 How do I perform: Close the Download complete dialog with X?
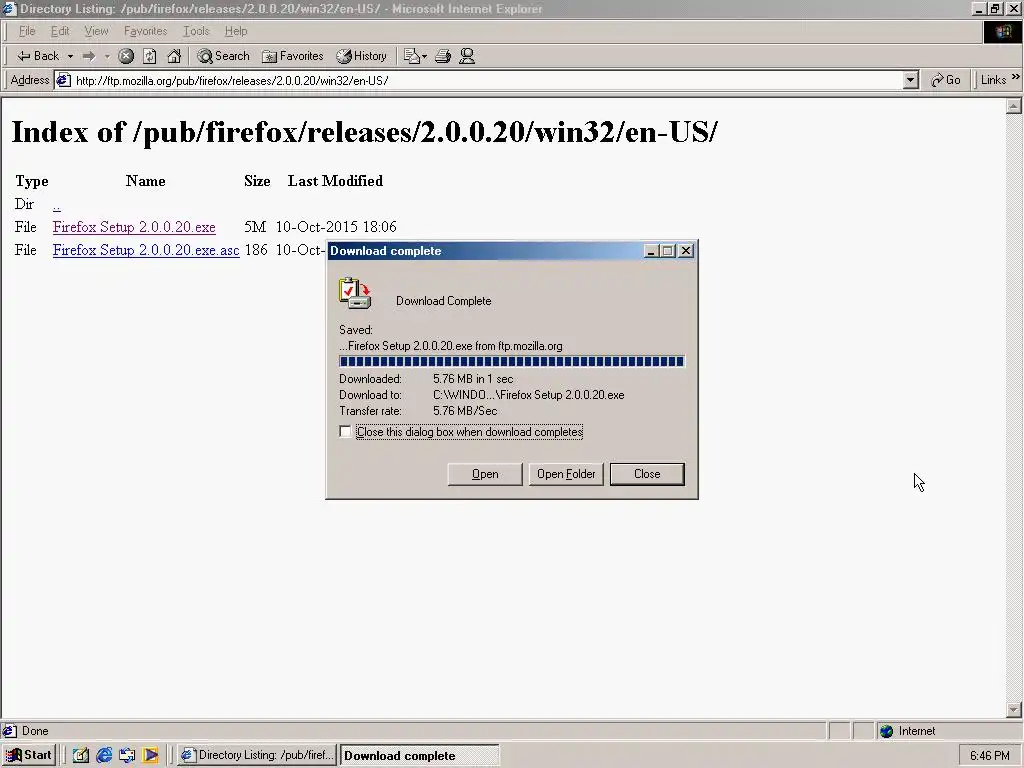click(686, 251)
